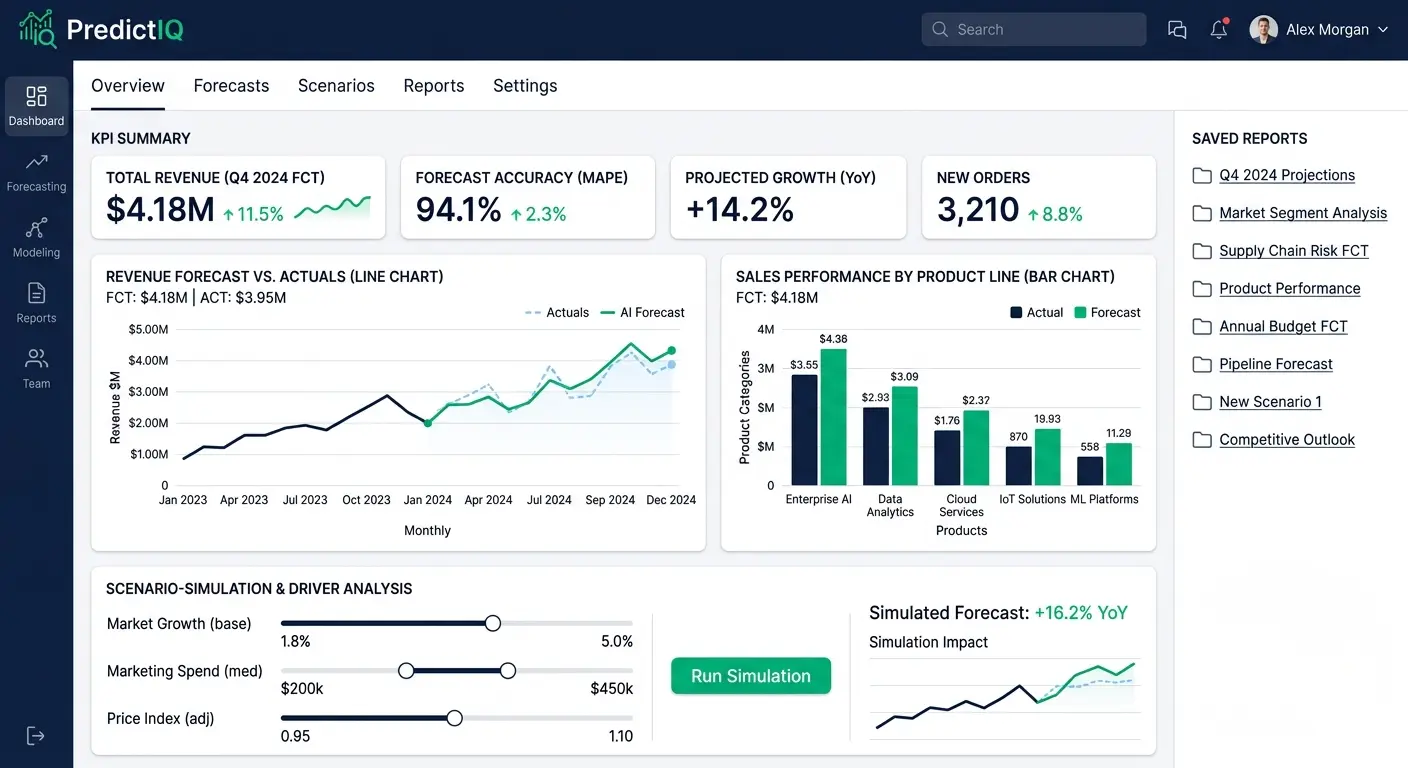Open Reports in the left sidebar
The image size is (1408, 768).
[x=37, y=303]
